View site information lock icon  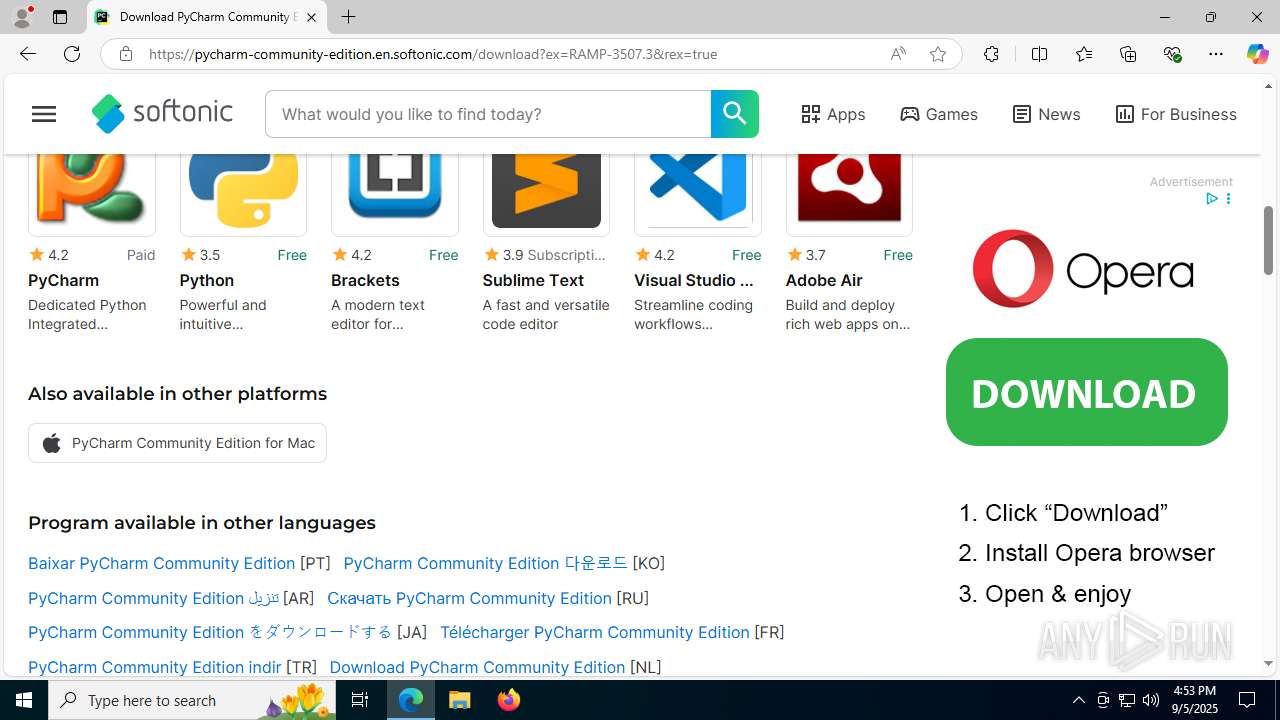[x=125, y=54]
